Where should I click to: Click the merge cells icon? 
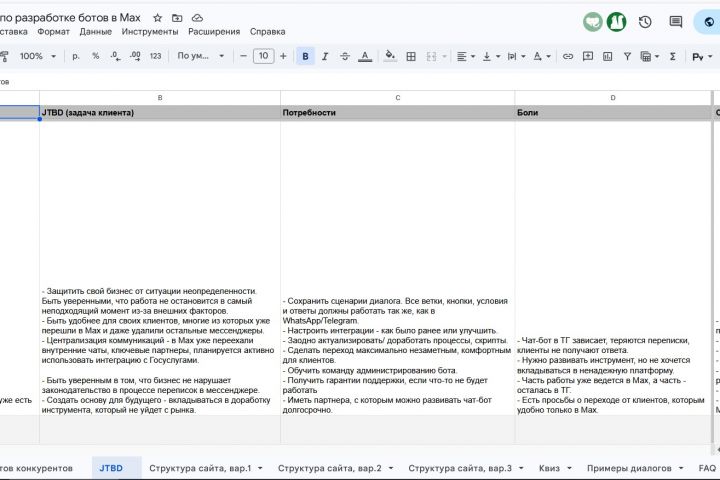tap(431, 56)
